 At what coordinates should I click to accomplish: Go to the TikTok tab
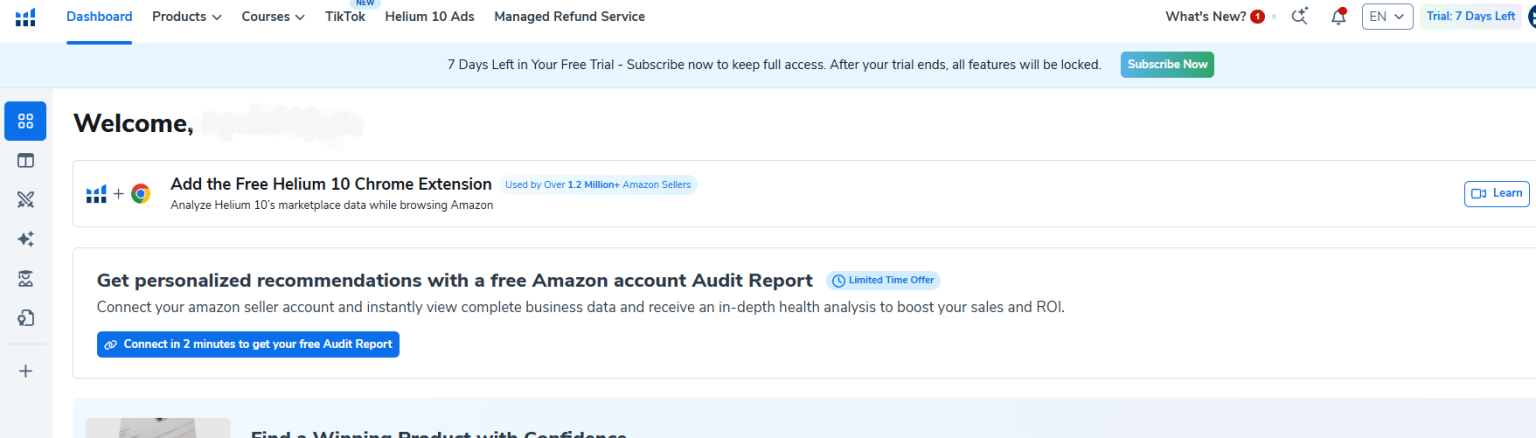(x=345, y=16)
